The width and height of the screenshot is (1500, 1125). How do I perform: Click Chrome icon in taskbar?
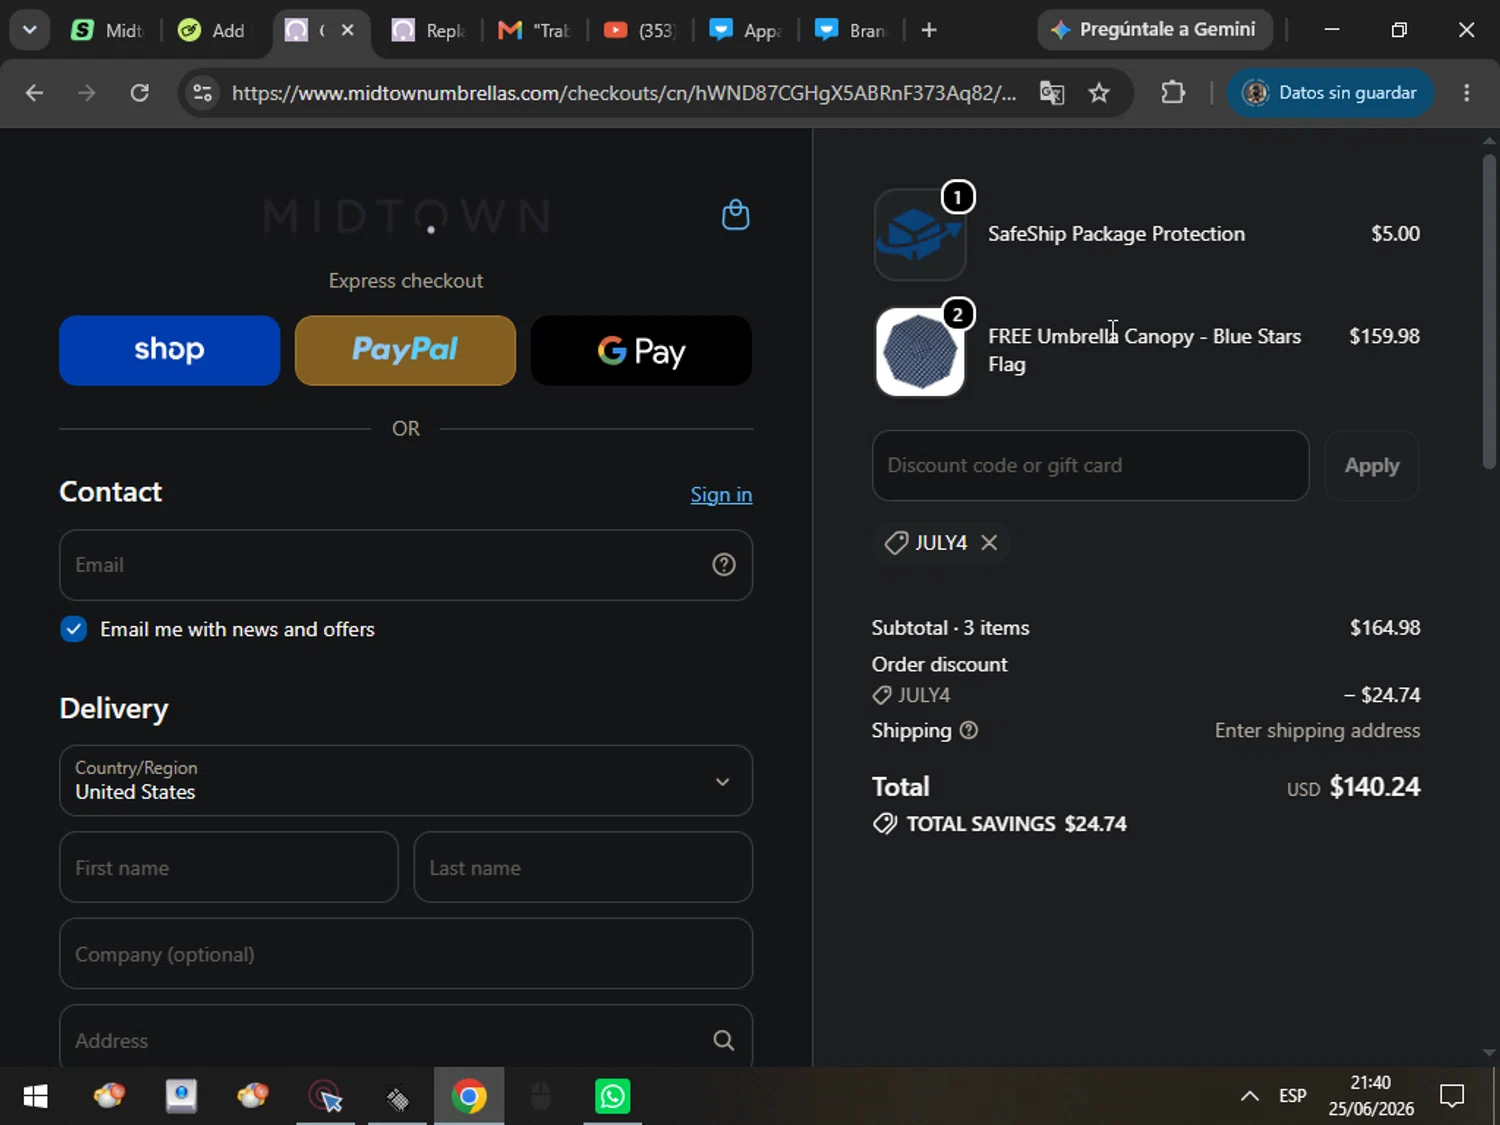tap(469, 1097)
